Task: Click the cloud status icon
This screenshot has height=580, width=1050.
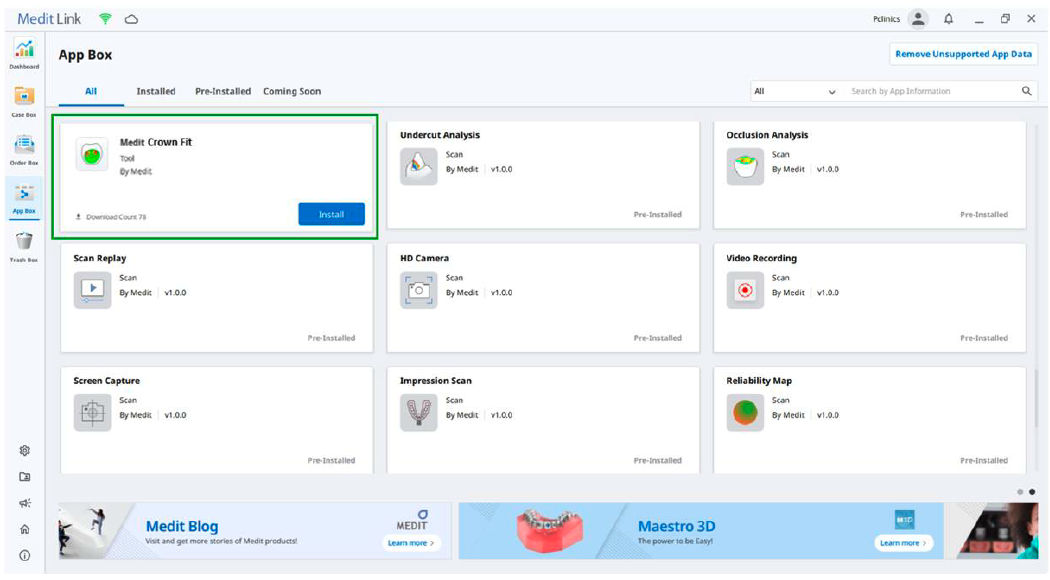Action: (x=131, y=19)
